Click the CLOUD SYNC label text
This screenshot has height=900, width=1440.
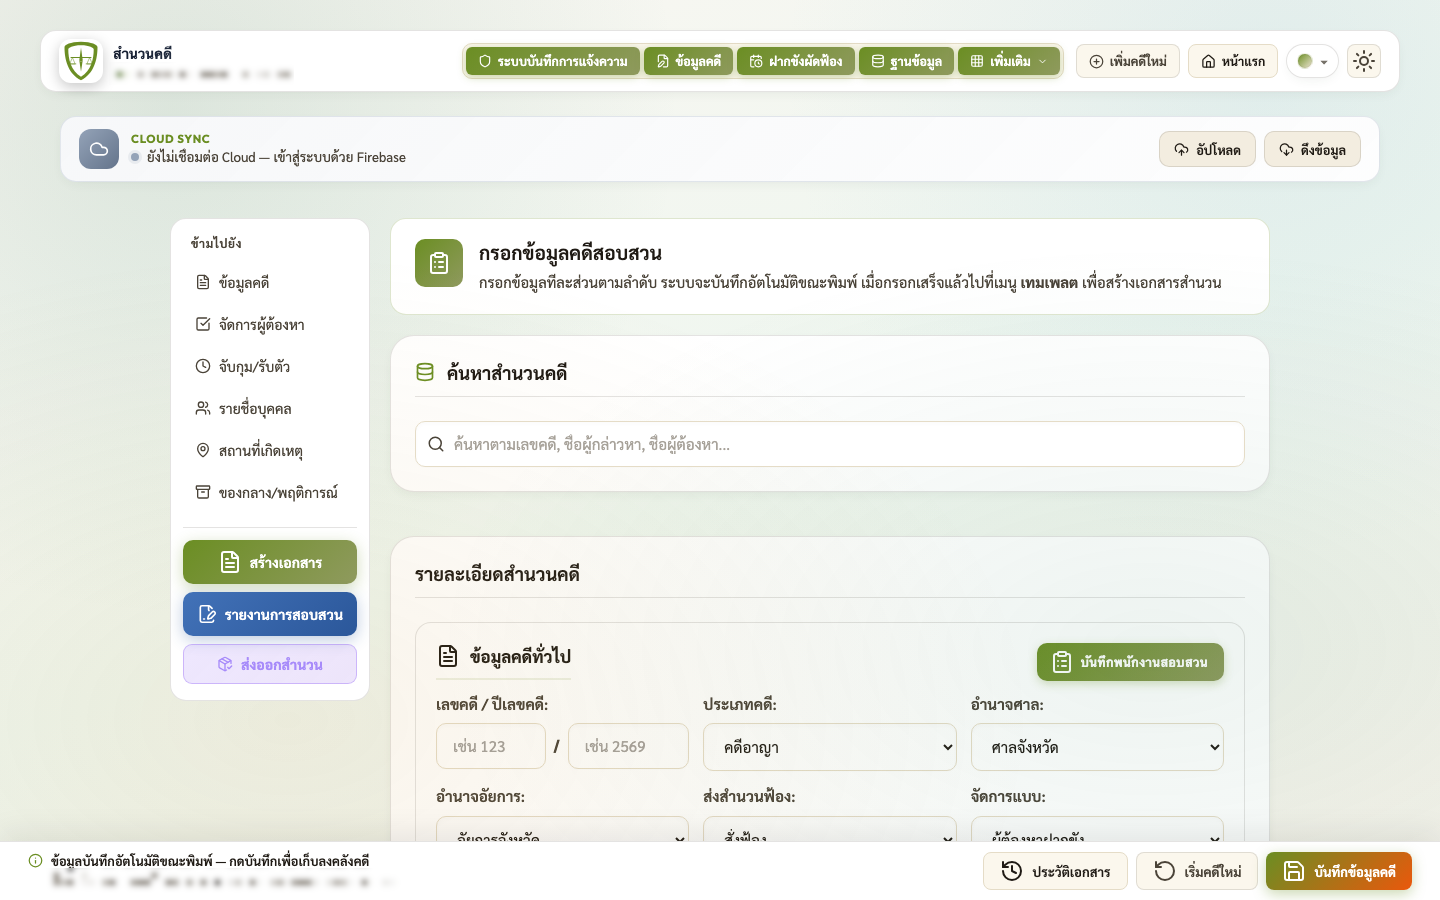point(170,139)
